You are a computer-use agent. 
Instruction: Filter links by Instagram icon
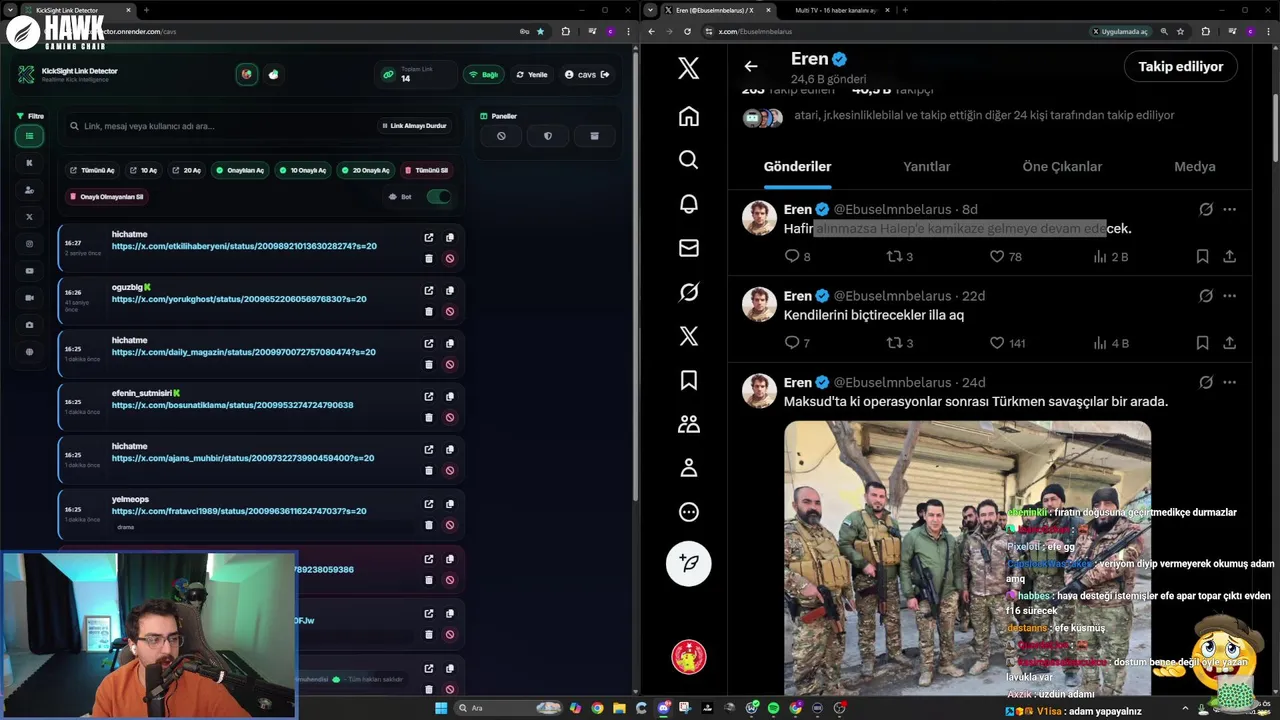(x=29, y=244)
